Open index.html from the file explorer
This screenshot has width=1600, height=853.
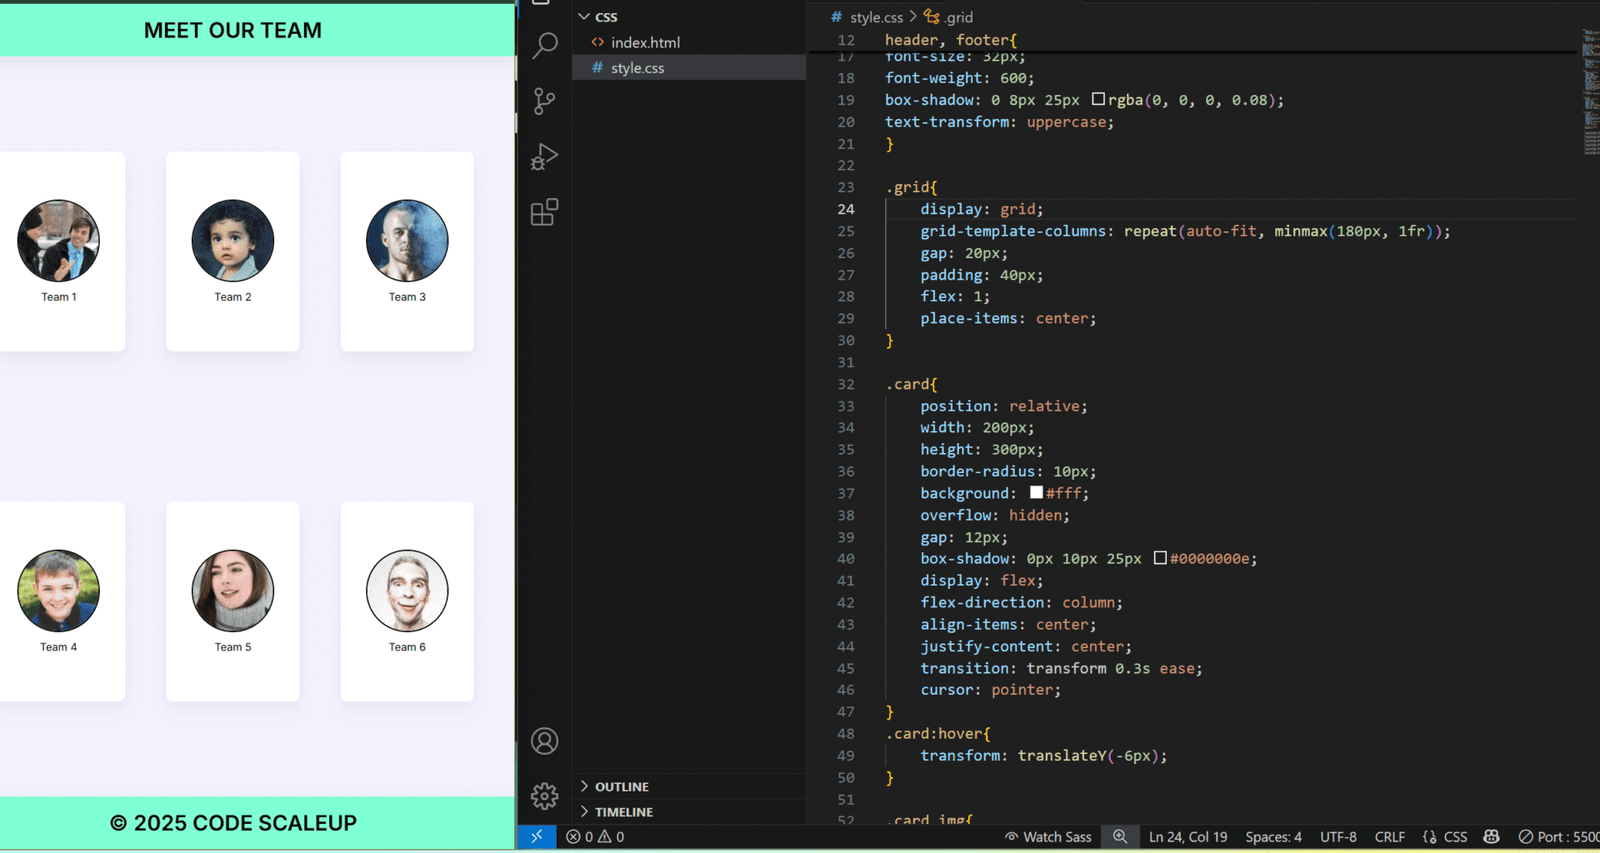pos(645,43)
